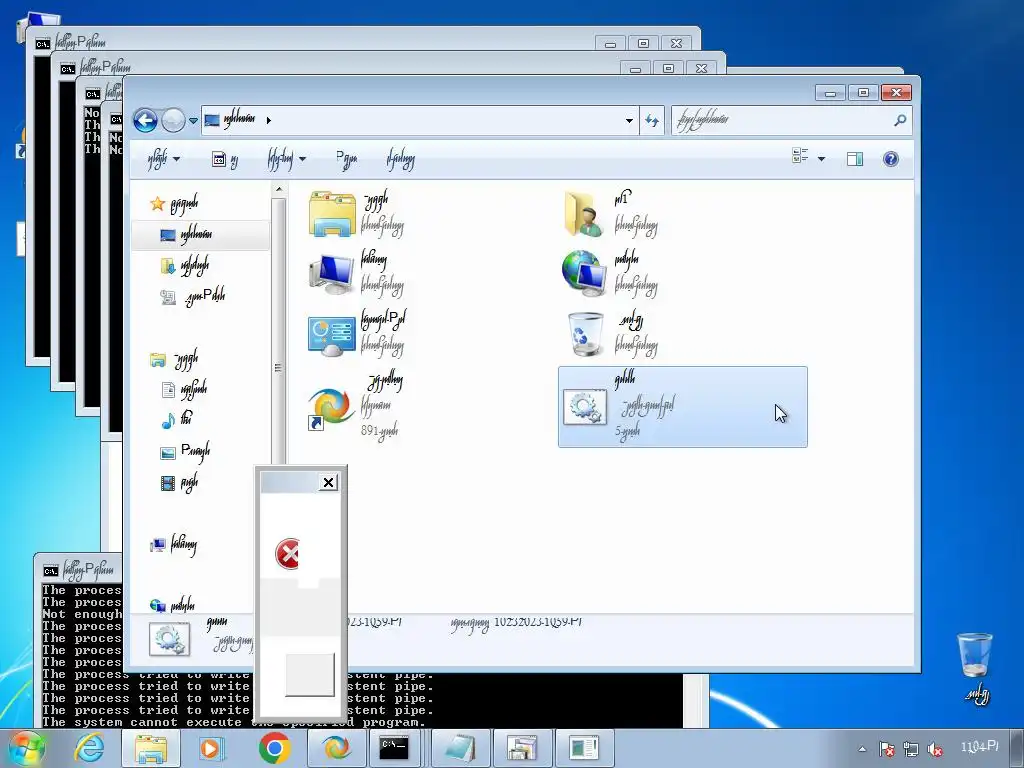
Task: Click the Forward arrow in Explorer
Action: [x=173, y=120]
